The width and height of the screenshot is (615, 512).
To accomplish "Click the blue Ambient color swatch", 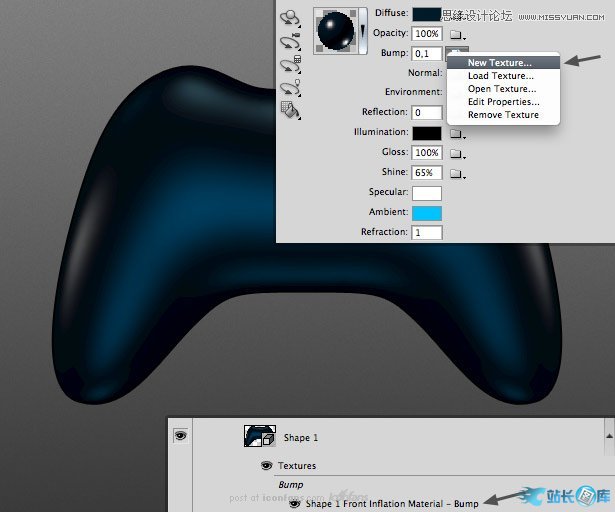I will click(427, 213).
